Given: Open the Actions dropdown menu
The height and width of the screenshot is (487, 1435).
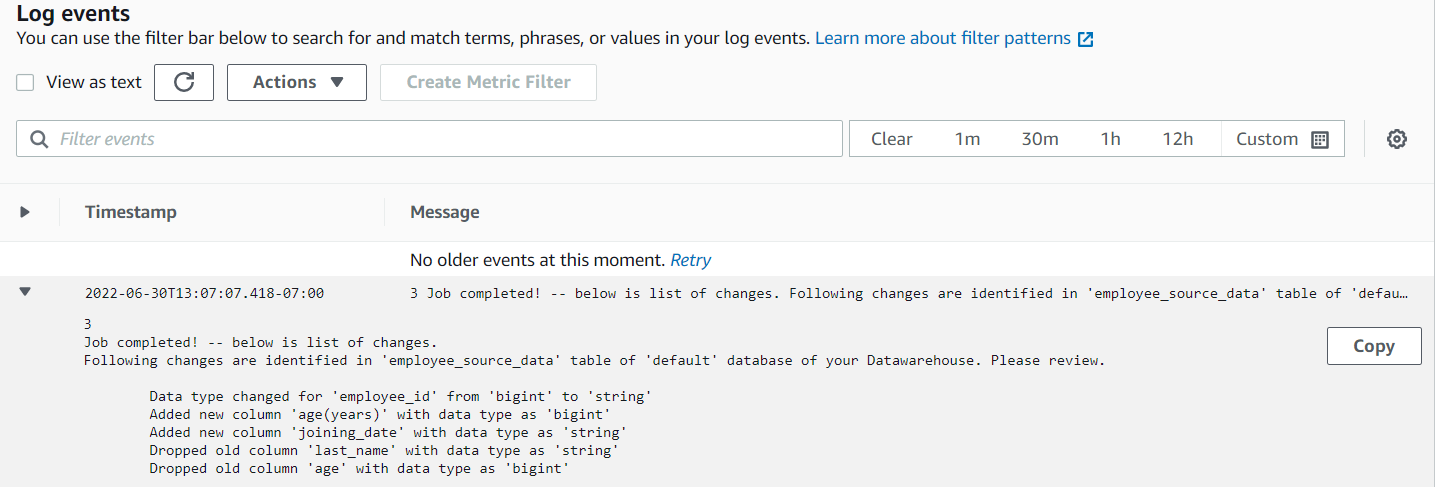Looking at the screenshot, I should (297, 82).
